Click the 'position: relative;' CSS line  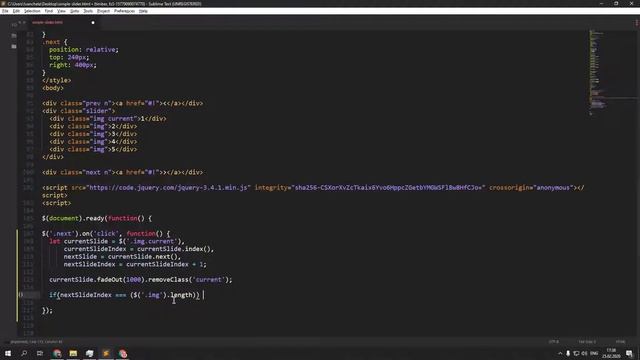point(84,50)
